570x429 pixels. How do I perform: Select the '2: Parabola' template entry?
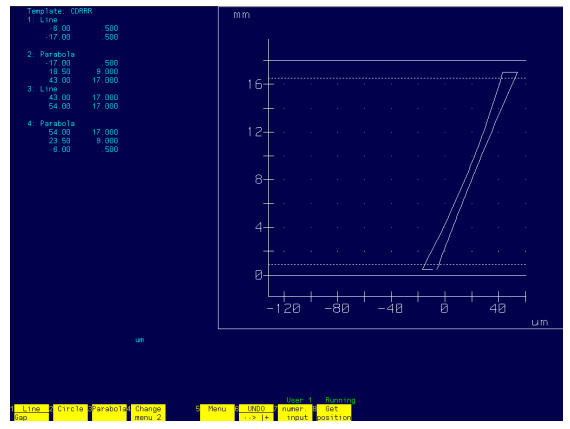51,54
